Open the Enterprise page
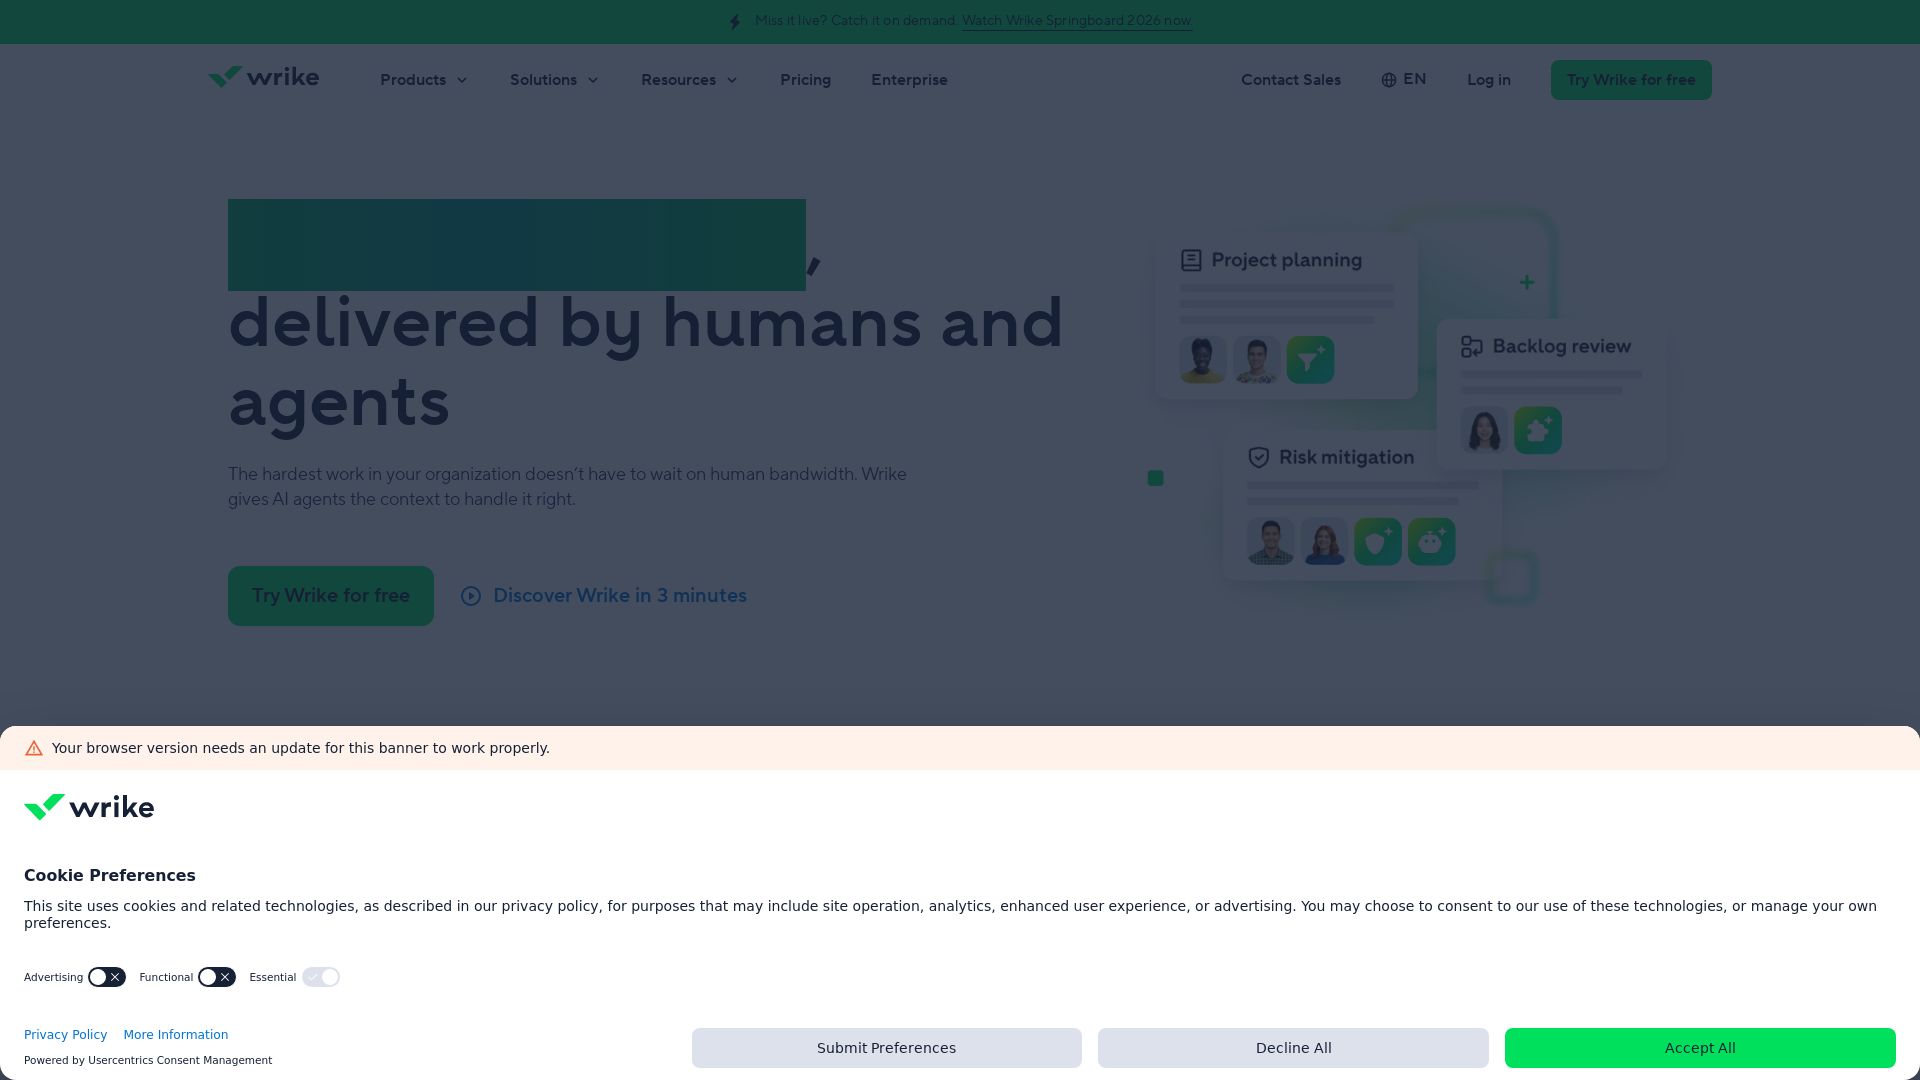This screenshot has width=1920, height=1080. tap(909, 80)
